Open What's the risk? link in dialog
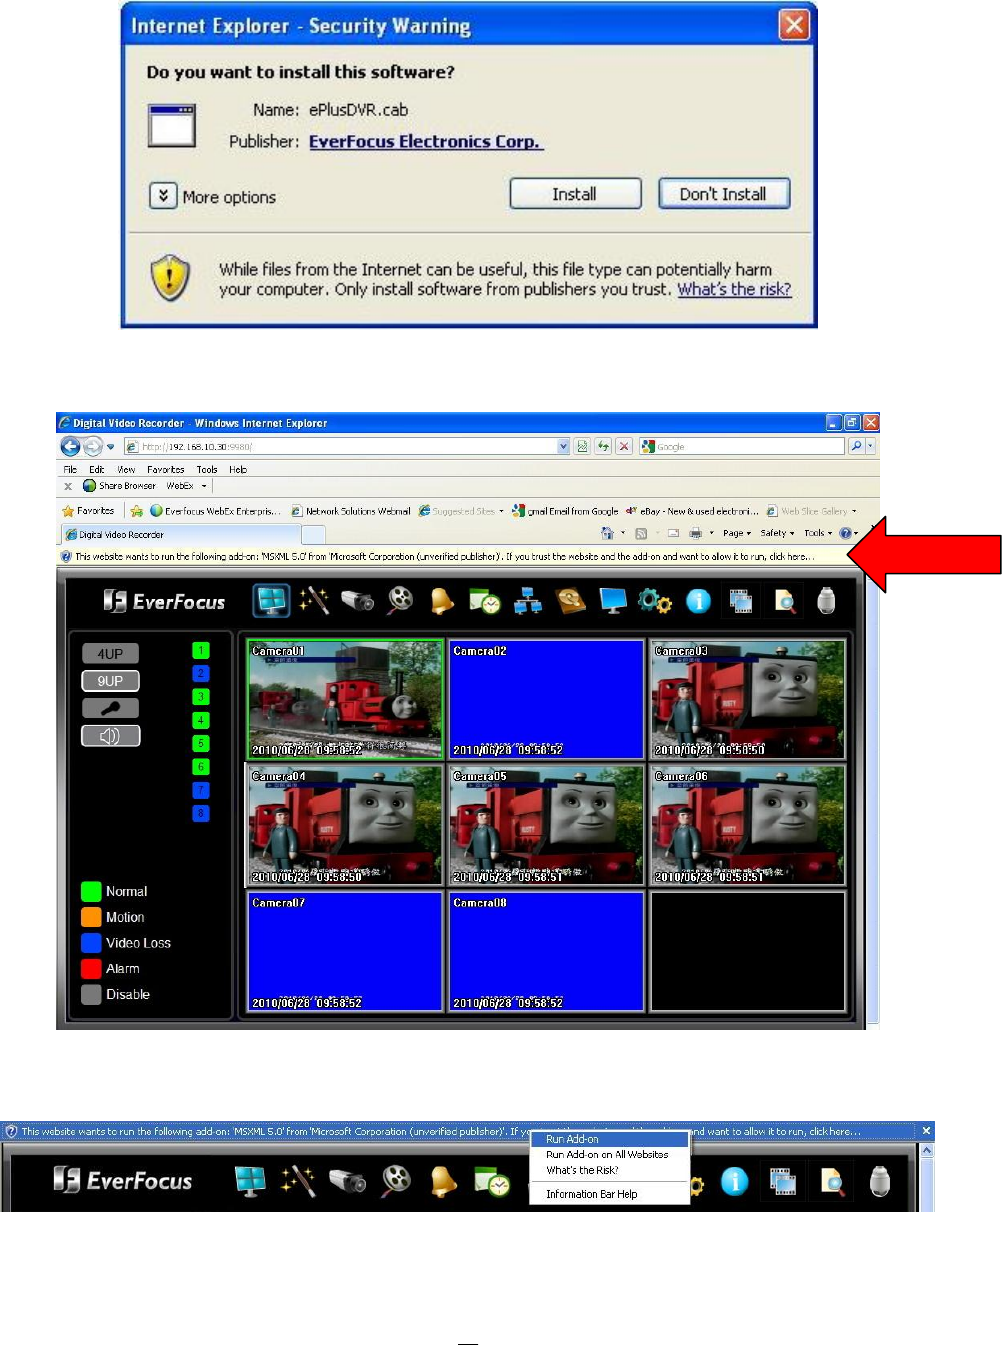The image size is (1002, 1345). (734, 289)
